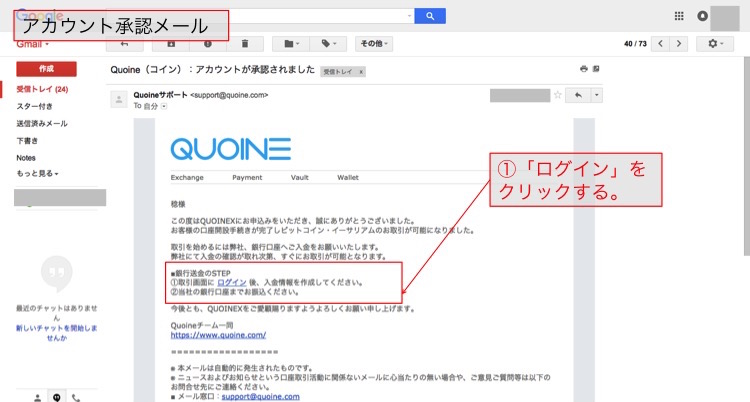750x402 pixels.
Task: Report this email as spam
Action: [208, 44]
